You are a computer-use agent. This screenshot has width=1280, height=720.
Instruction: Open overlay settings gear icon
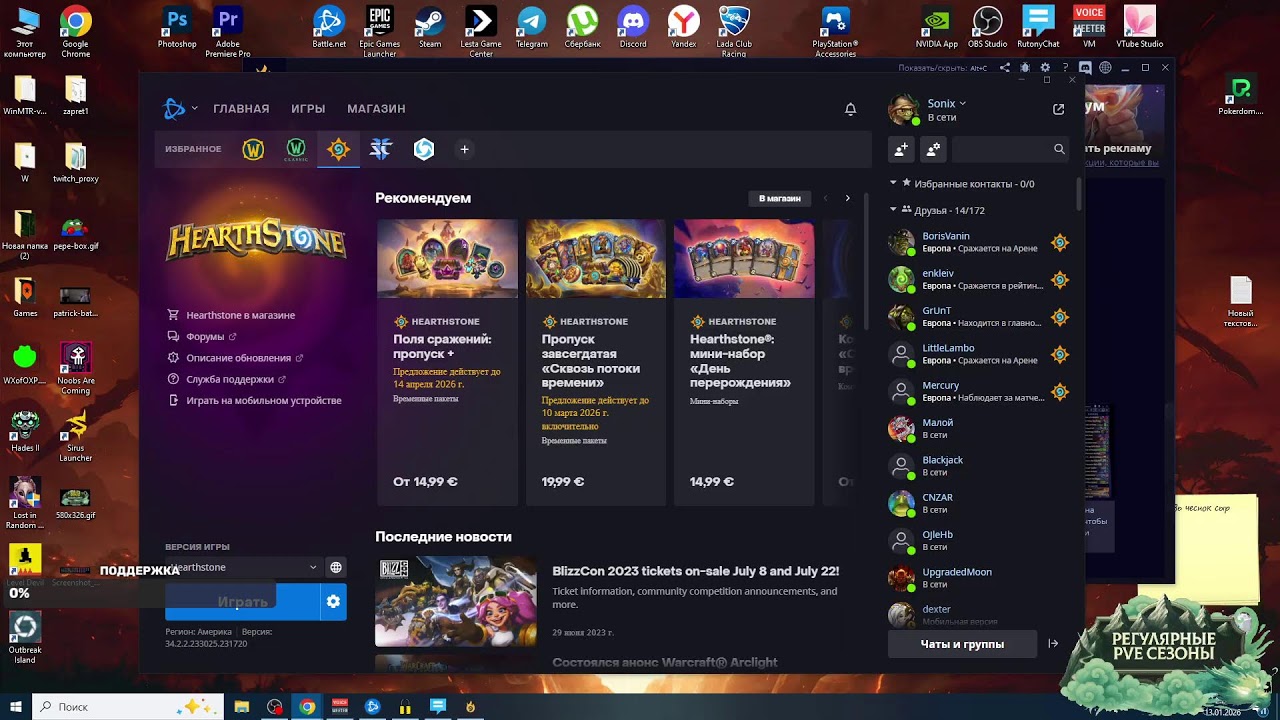[x=1045, y=68]
